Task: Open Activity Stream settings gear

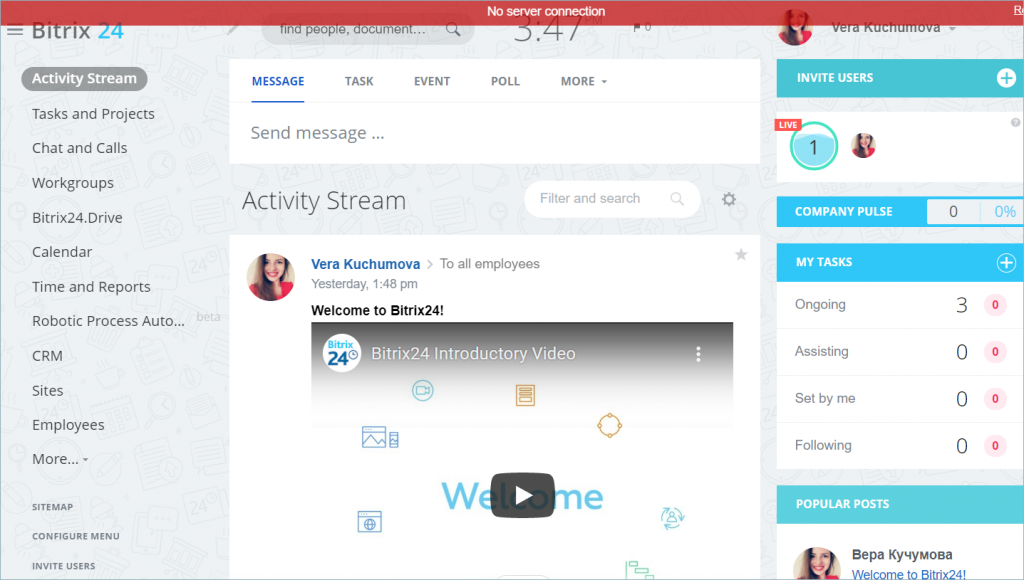Action: point(729,199)
